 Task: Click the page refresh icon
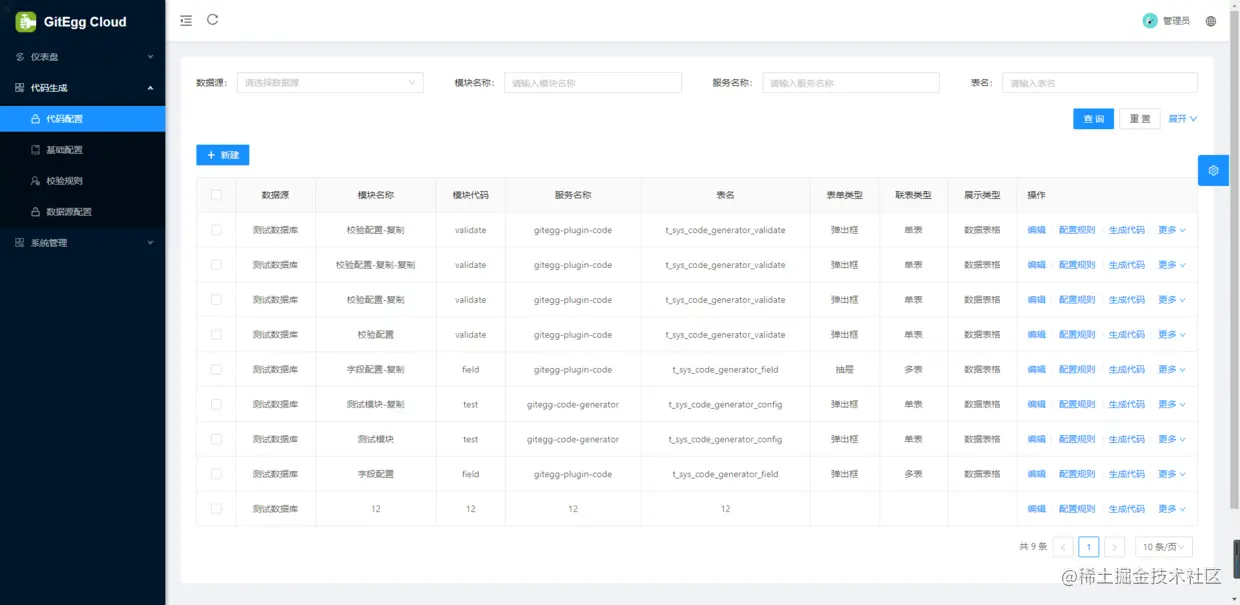(211, 20)
